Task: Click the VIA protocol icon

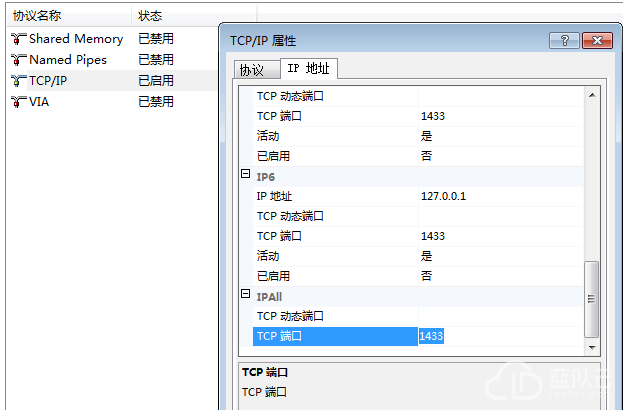Action: click(x=18, y=102)
